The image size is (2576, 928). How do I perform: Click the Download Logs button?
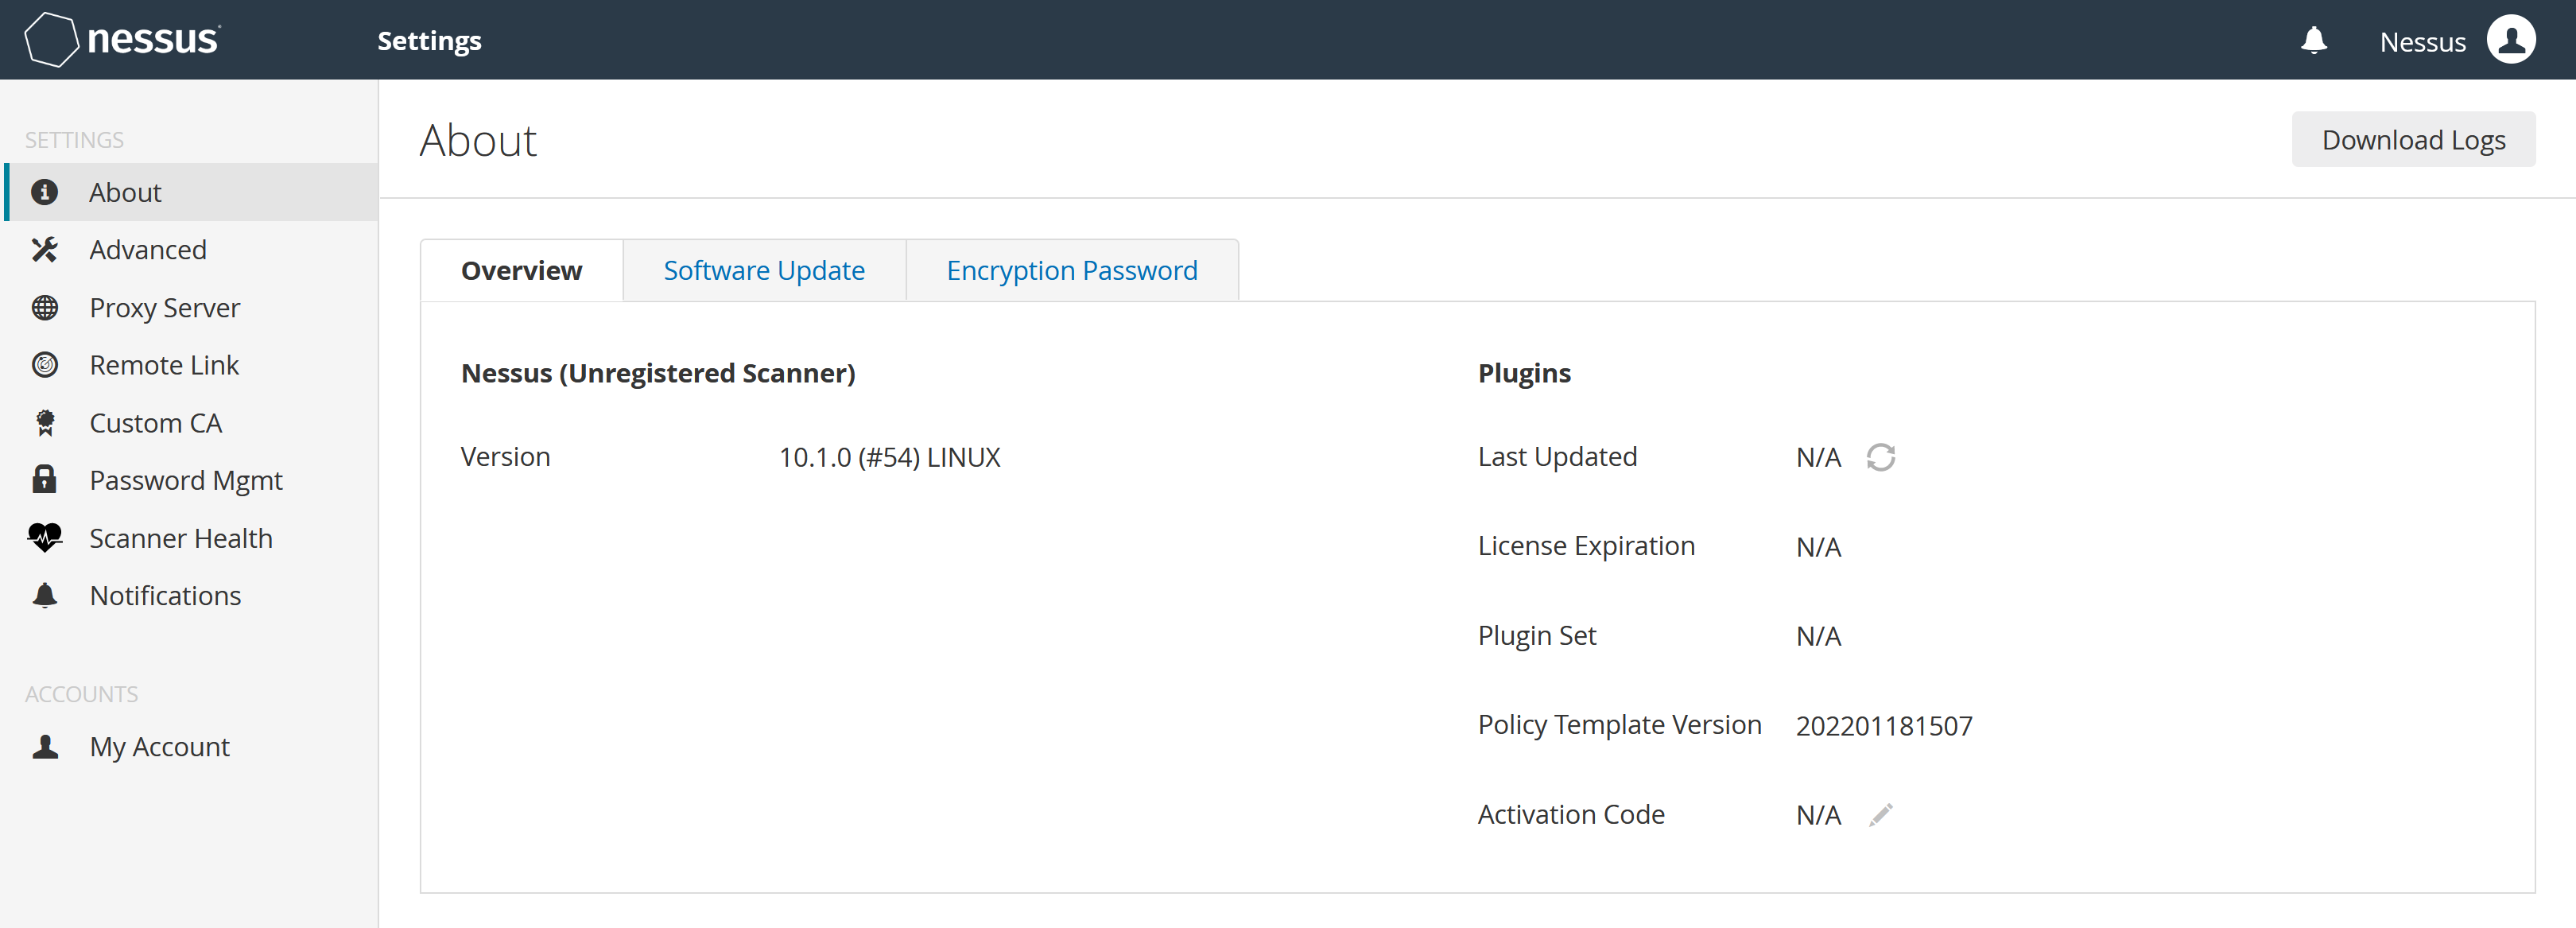click(2413, 140)
